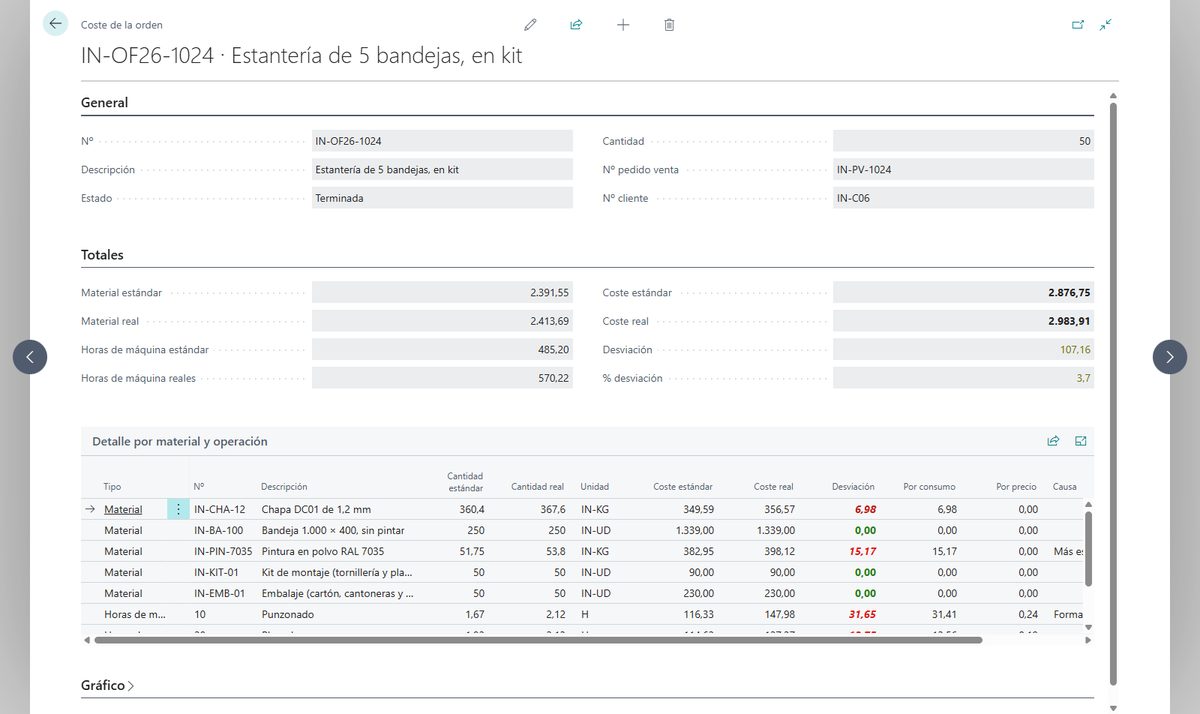Click the edit pencil icon

530,24
